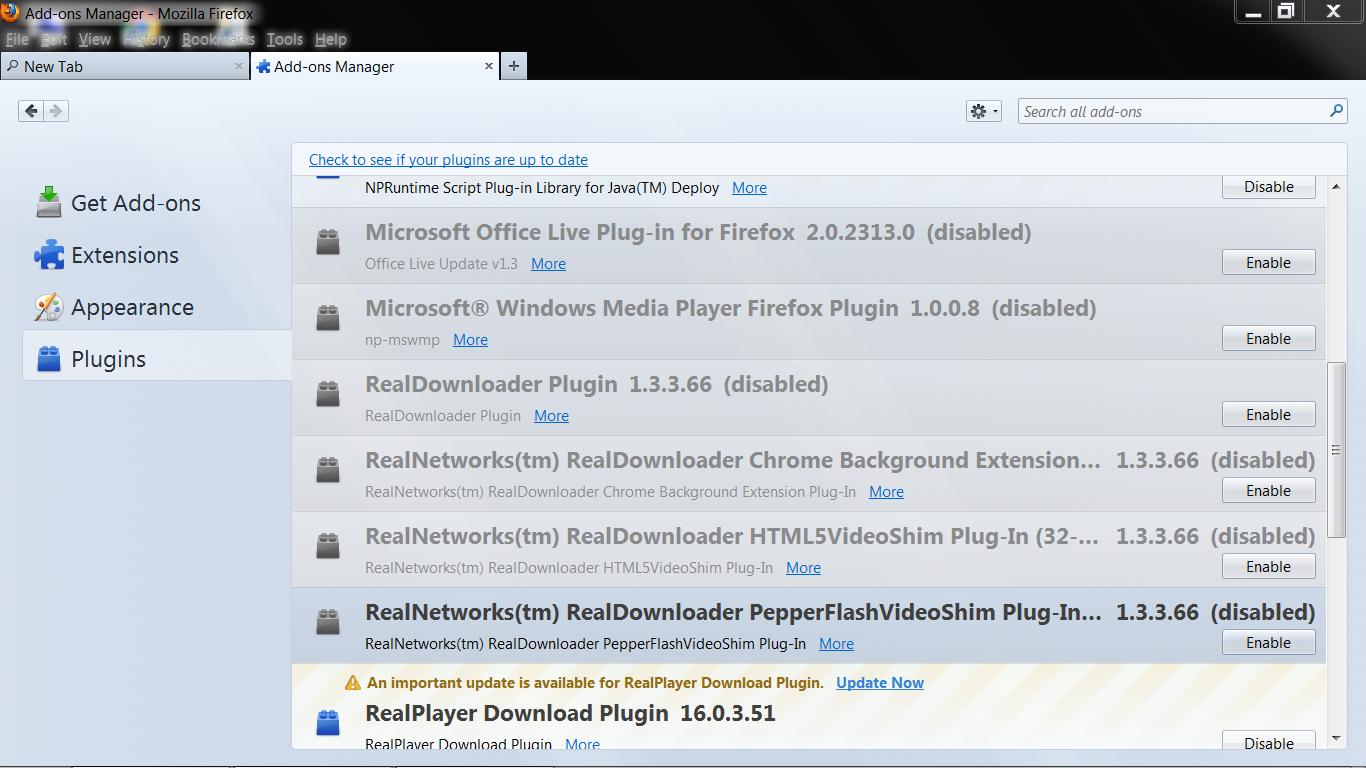Disable the NPRuntime Script Plug-in for Java
This screenshot has height=768, width=1366.
(1268, 187)
